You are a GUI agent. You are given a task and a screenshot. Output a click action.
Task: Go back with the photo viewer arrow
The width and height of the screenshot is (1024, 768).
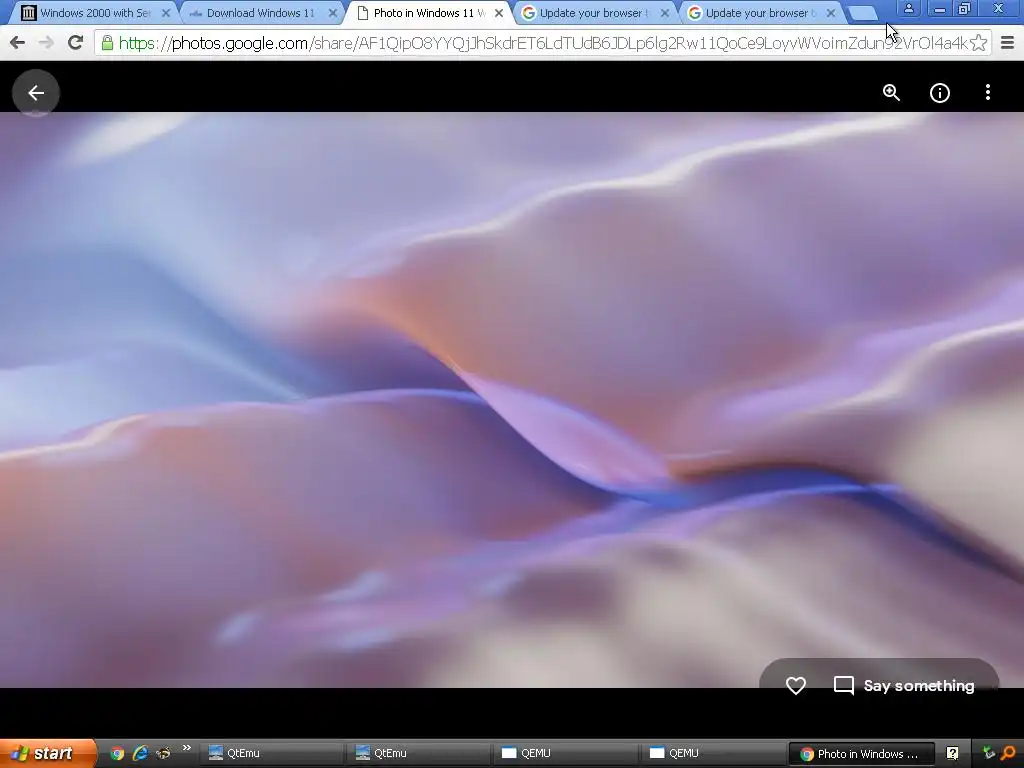tap(36, 93)
